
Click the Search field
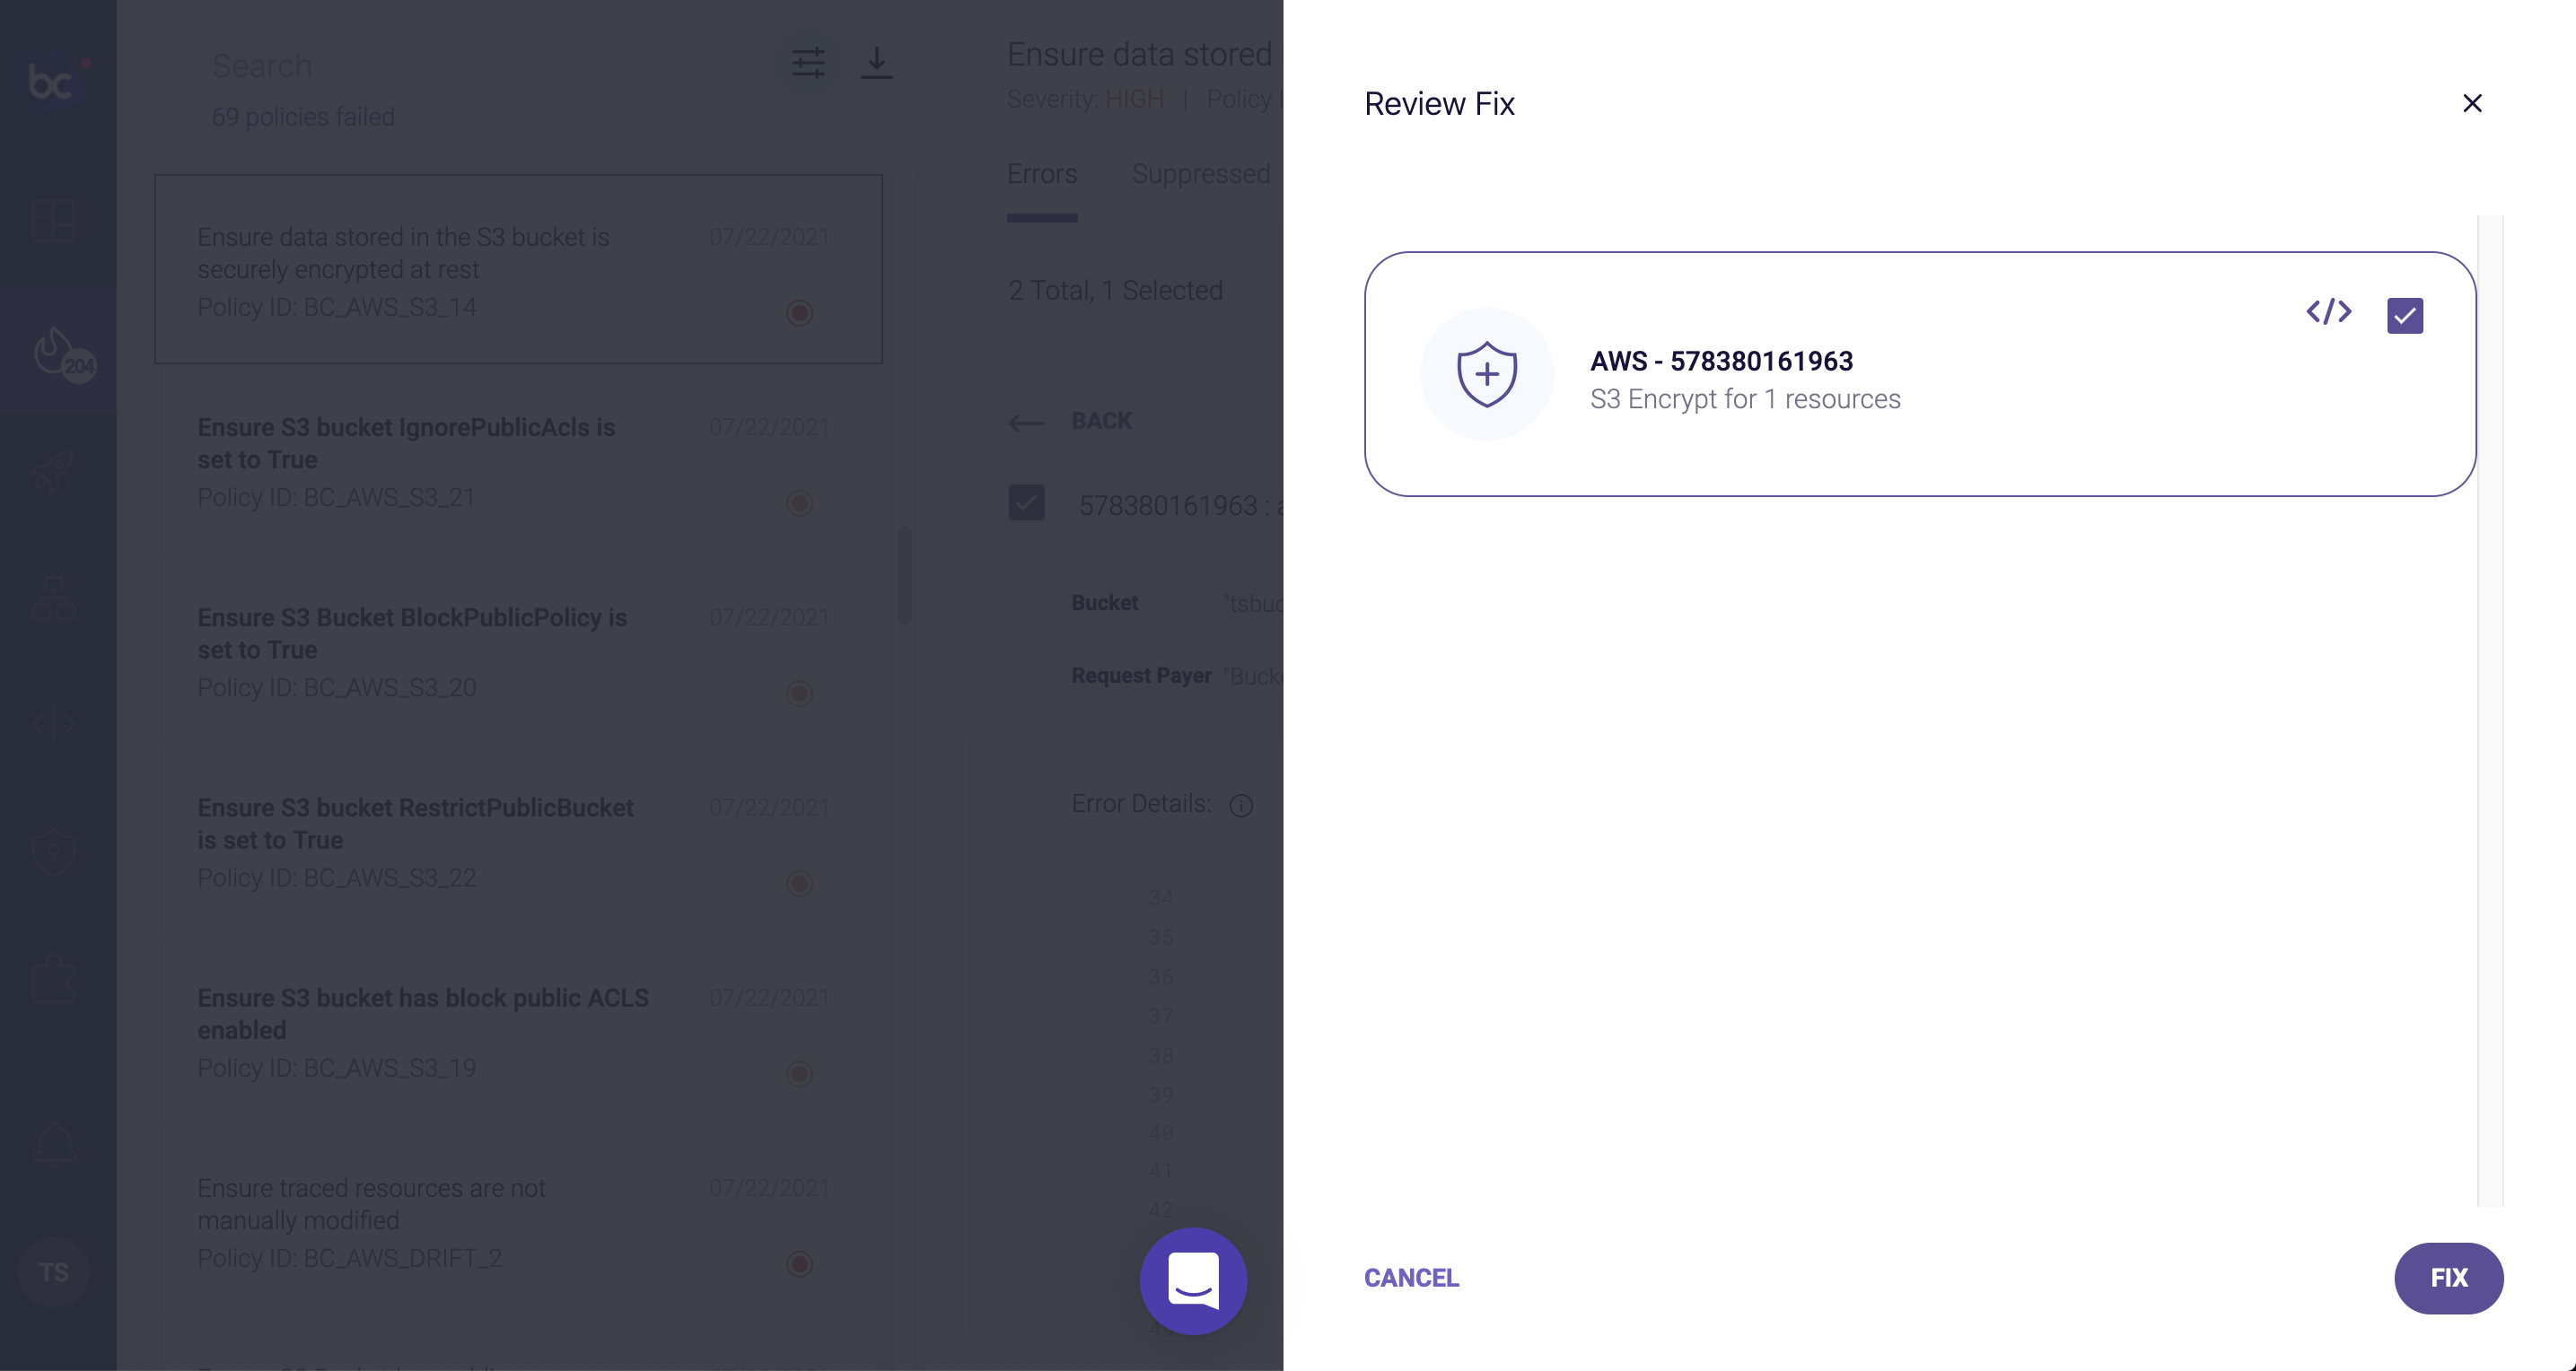coord(480,66)
